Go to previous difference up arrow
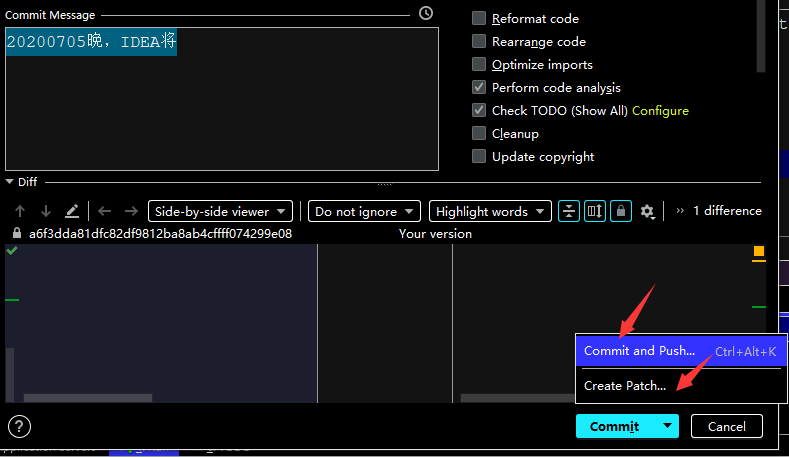The image size is (789, 457). click(20, 211)
